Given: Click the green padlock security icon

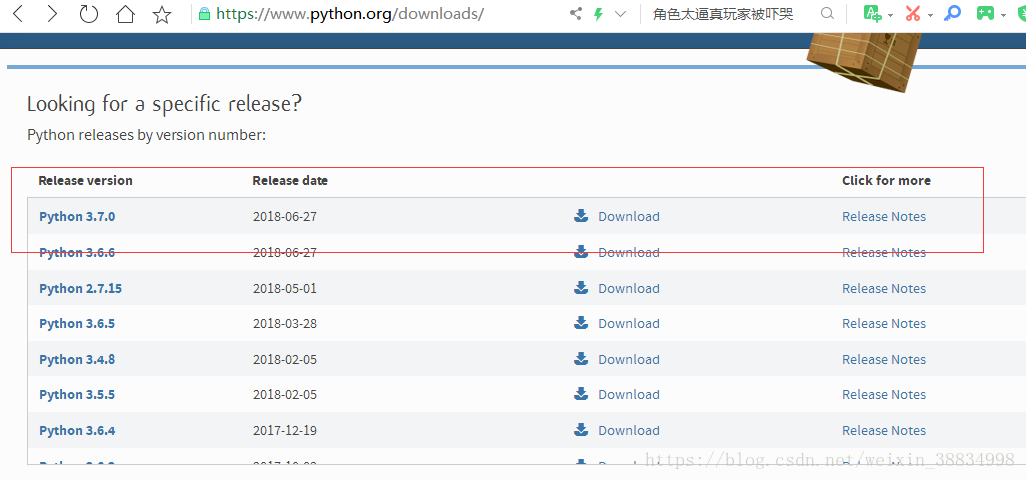Looking at the screenshot, I should click(x=205, y=14).
